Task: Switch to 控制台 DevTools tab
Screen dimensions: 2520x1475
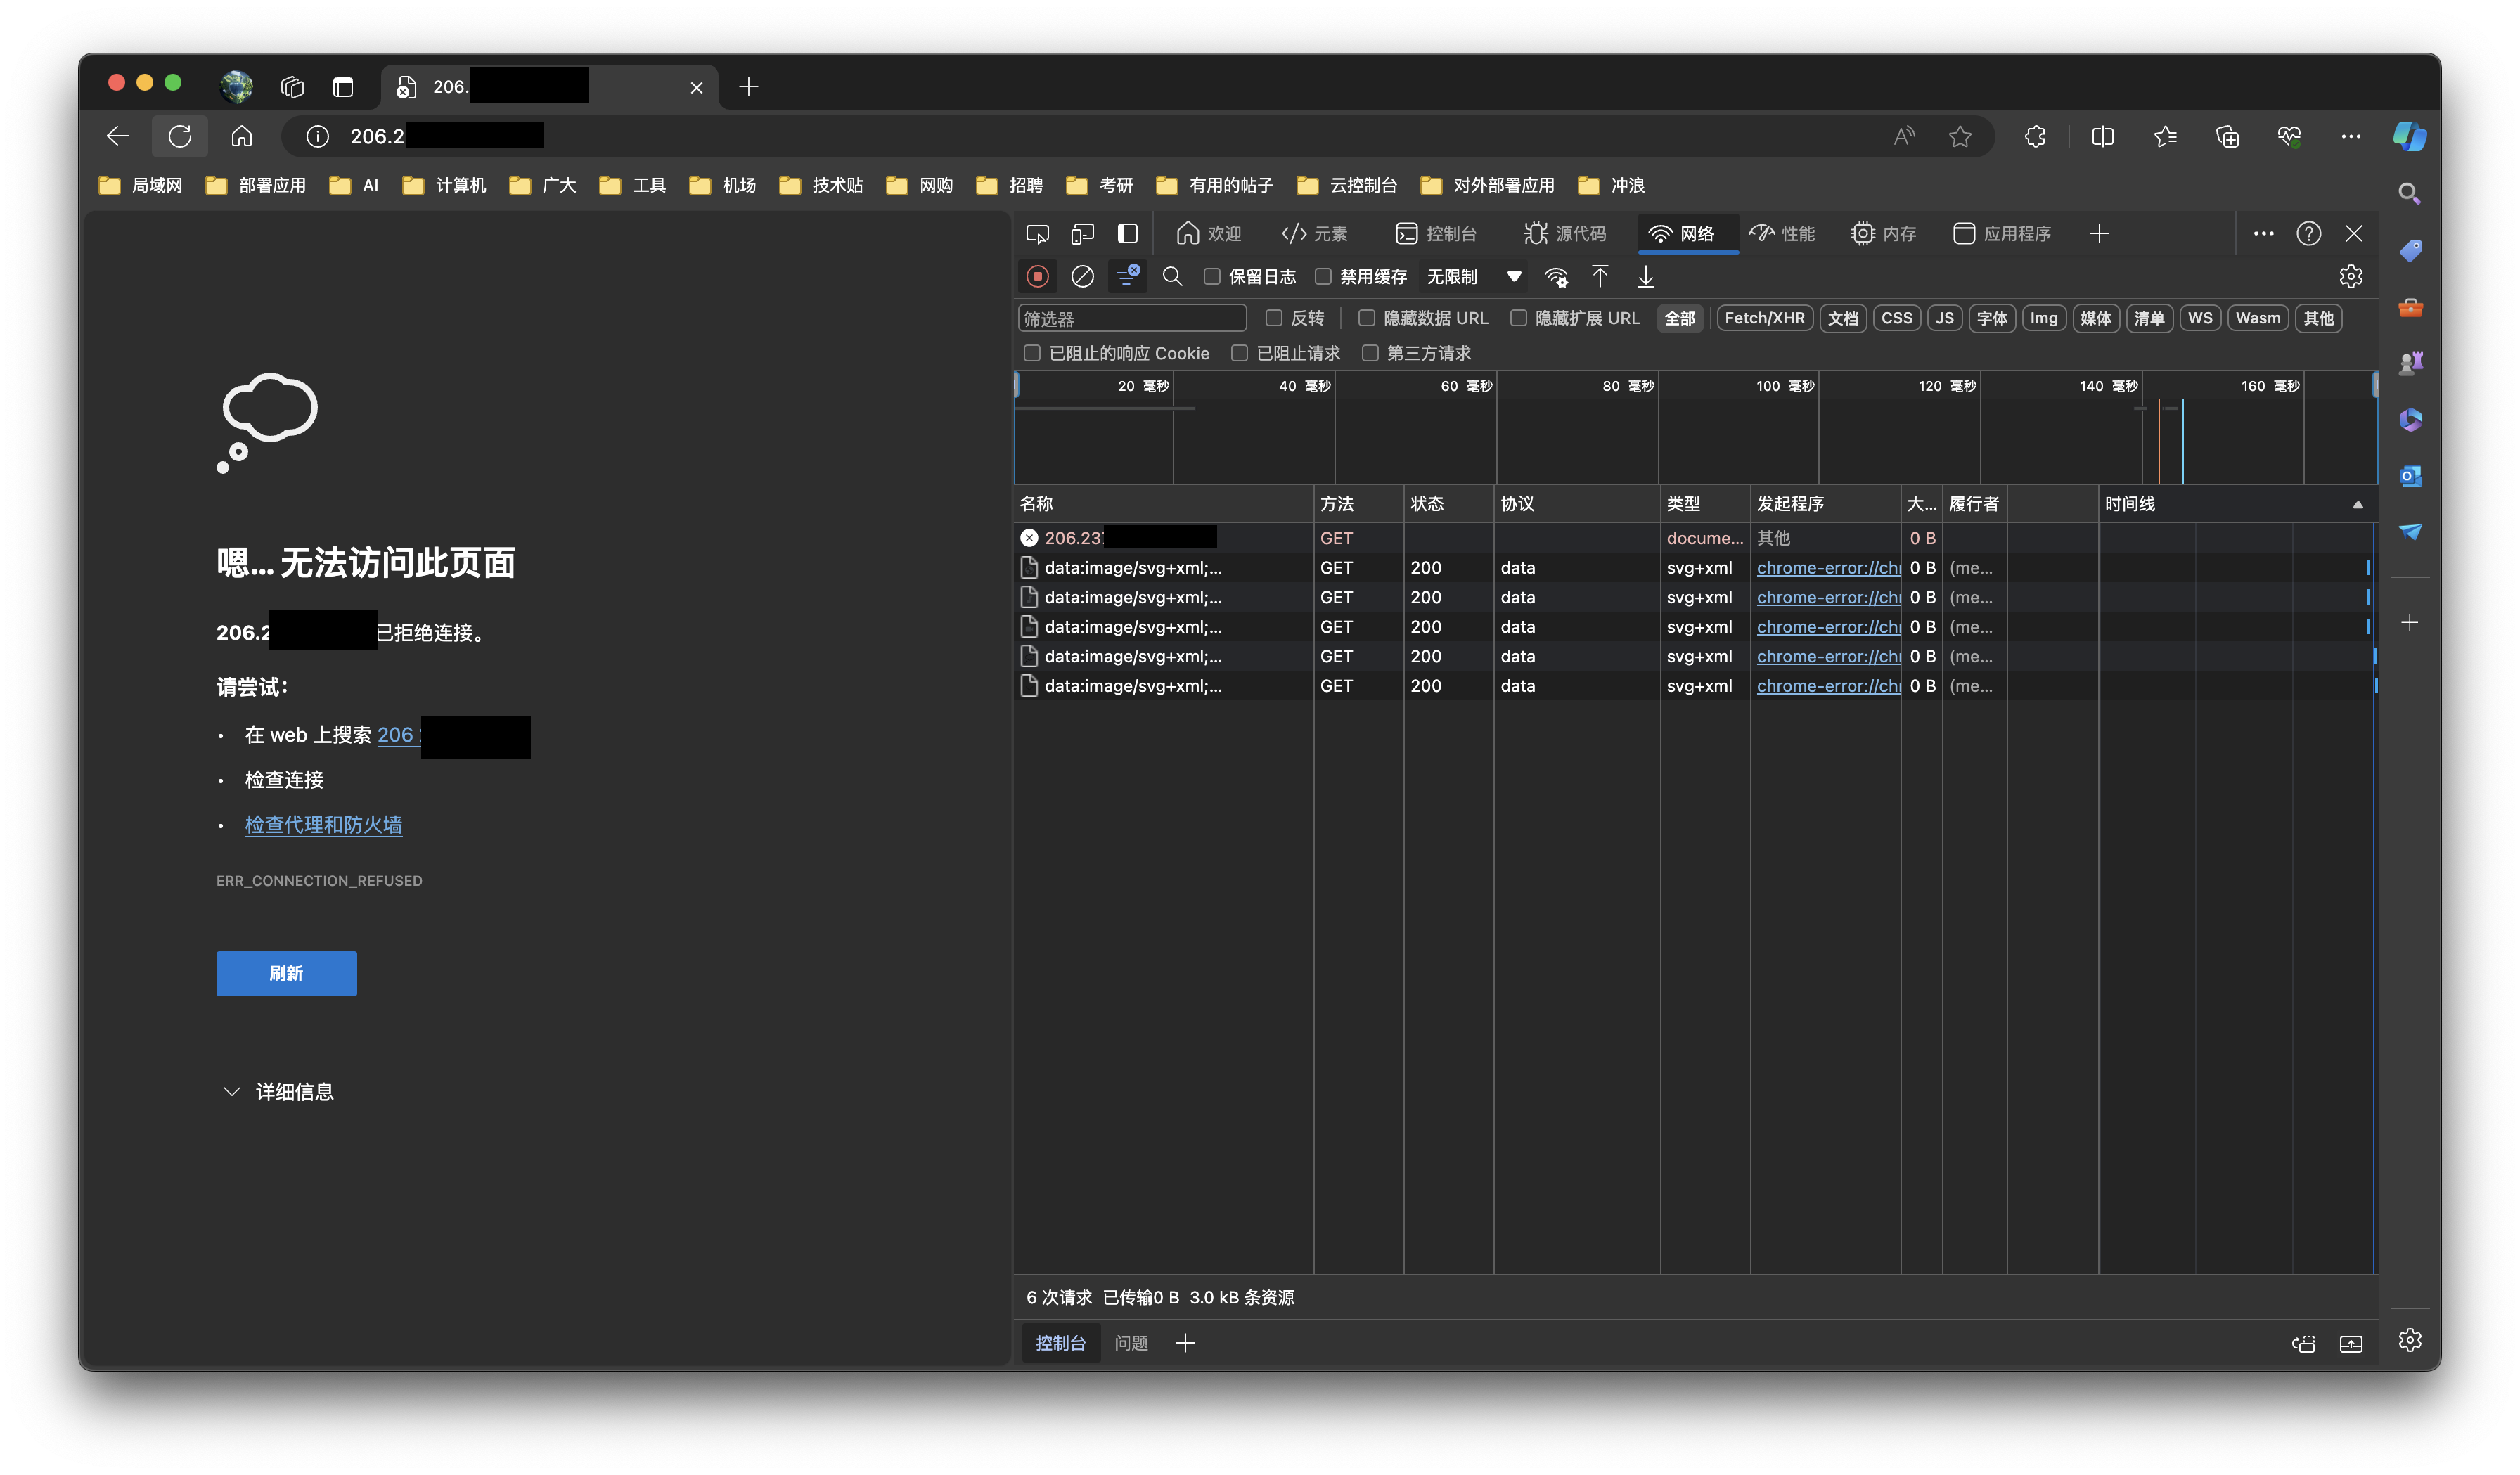Action: click(x=1435, y=233)
